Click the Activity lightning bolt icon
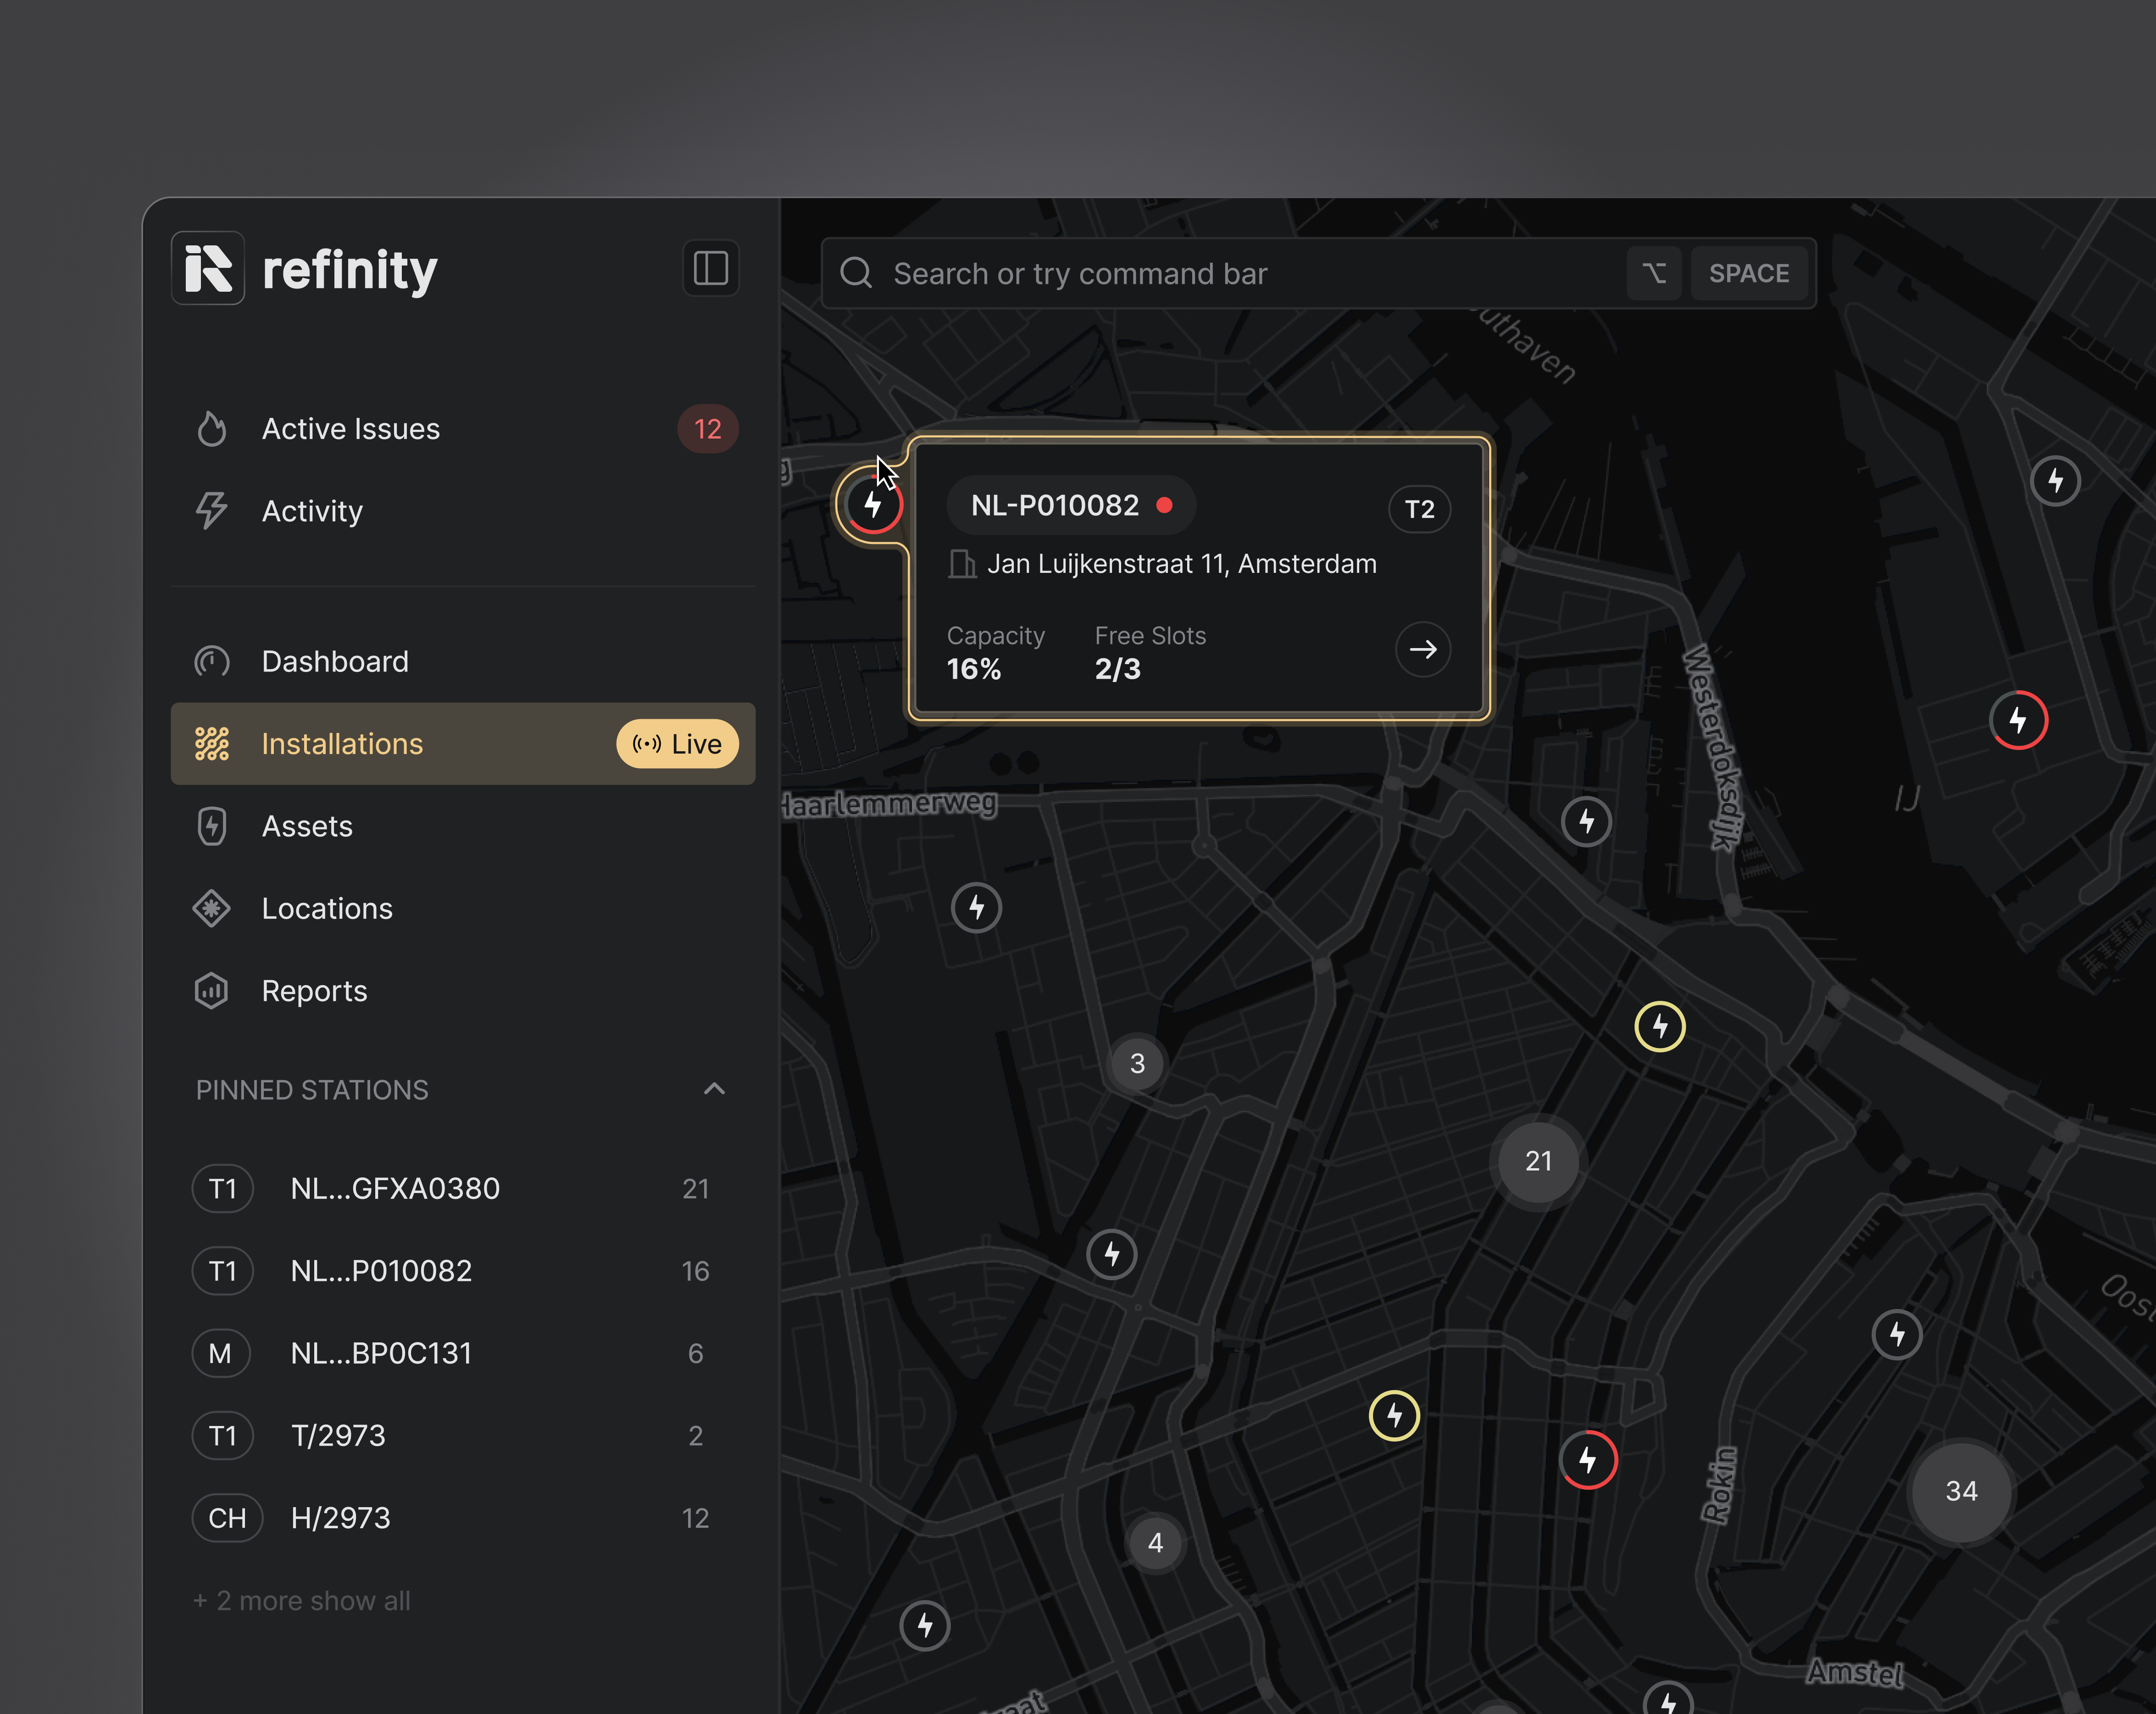The image size is (2156, 1714). 211,511
